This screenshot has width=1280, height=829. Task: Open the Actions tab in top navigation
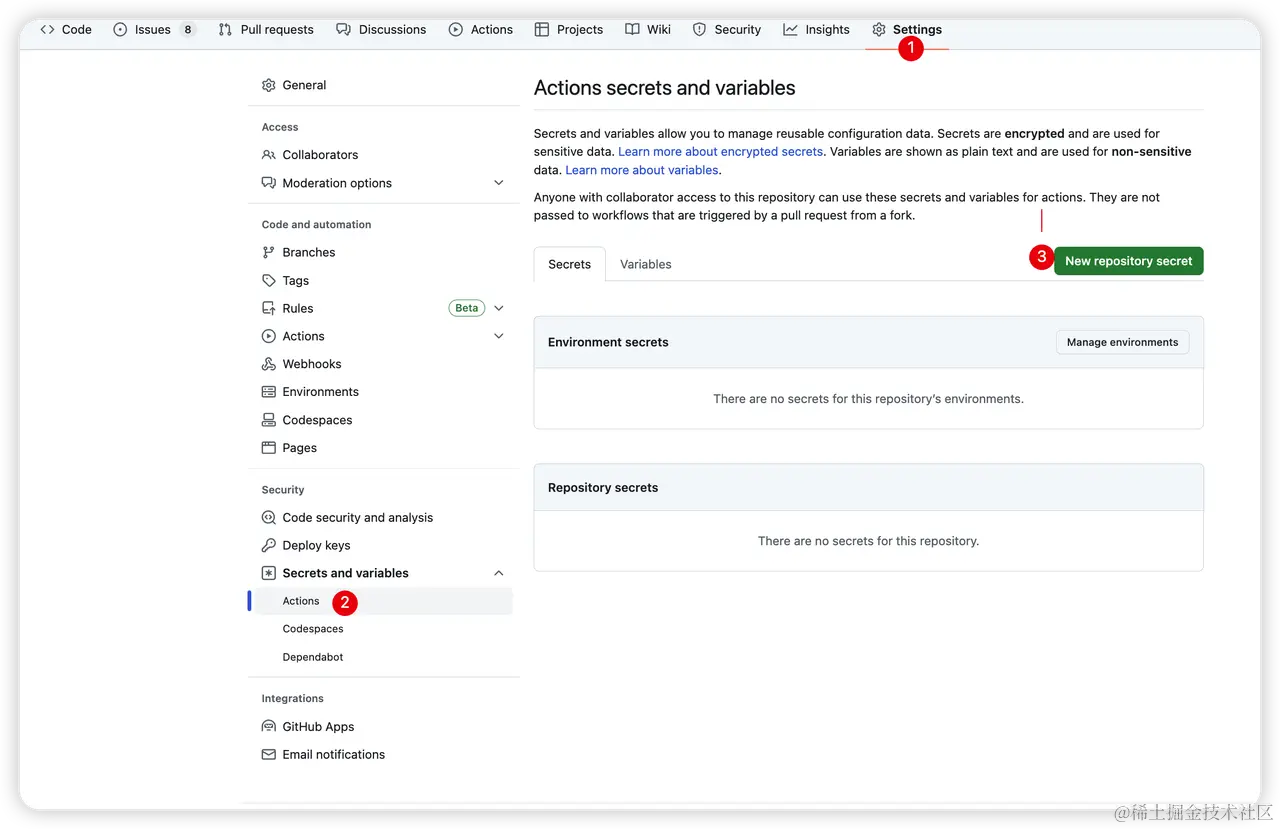click(481, 30)
